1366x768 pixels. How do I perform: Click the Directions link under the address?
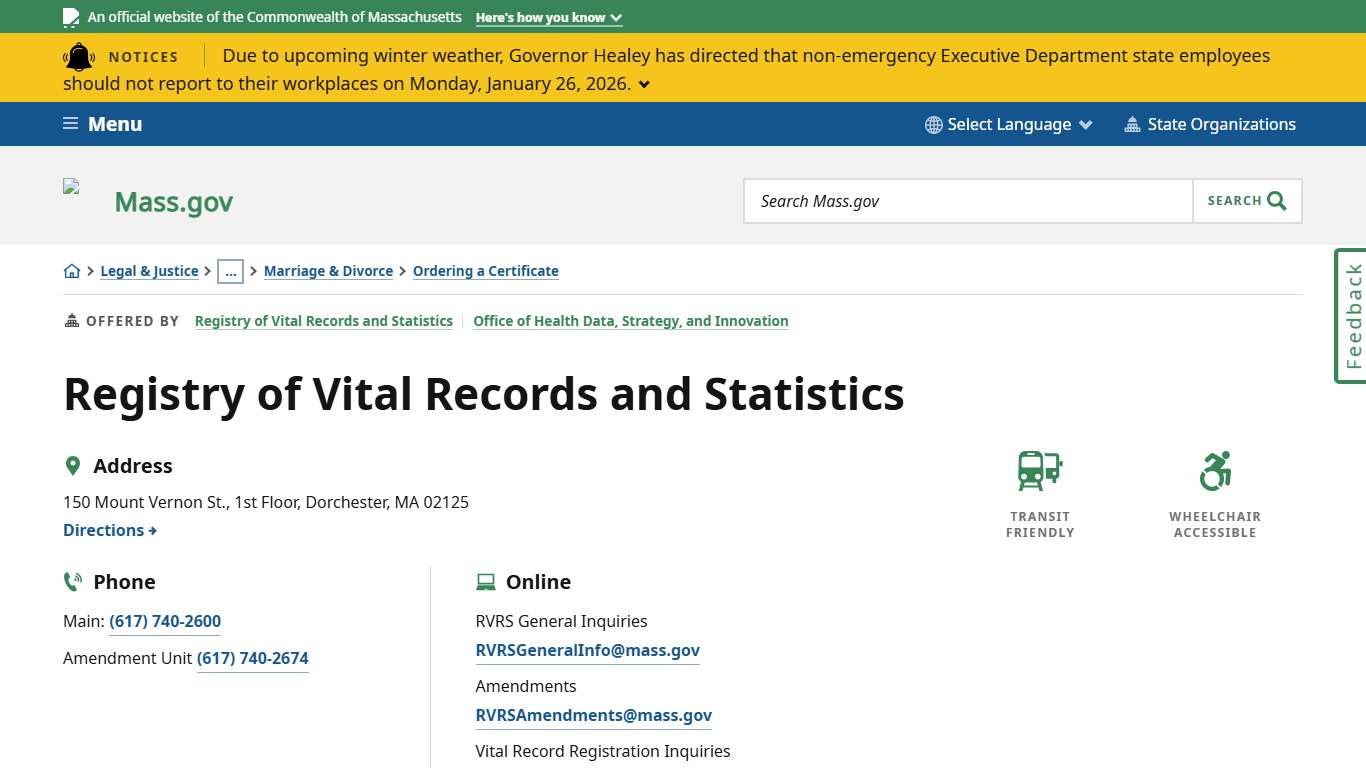109,530
